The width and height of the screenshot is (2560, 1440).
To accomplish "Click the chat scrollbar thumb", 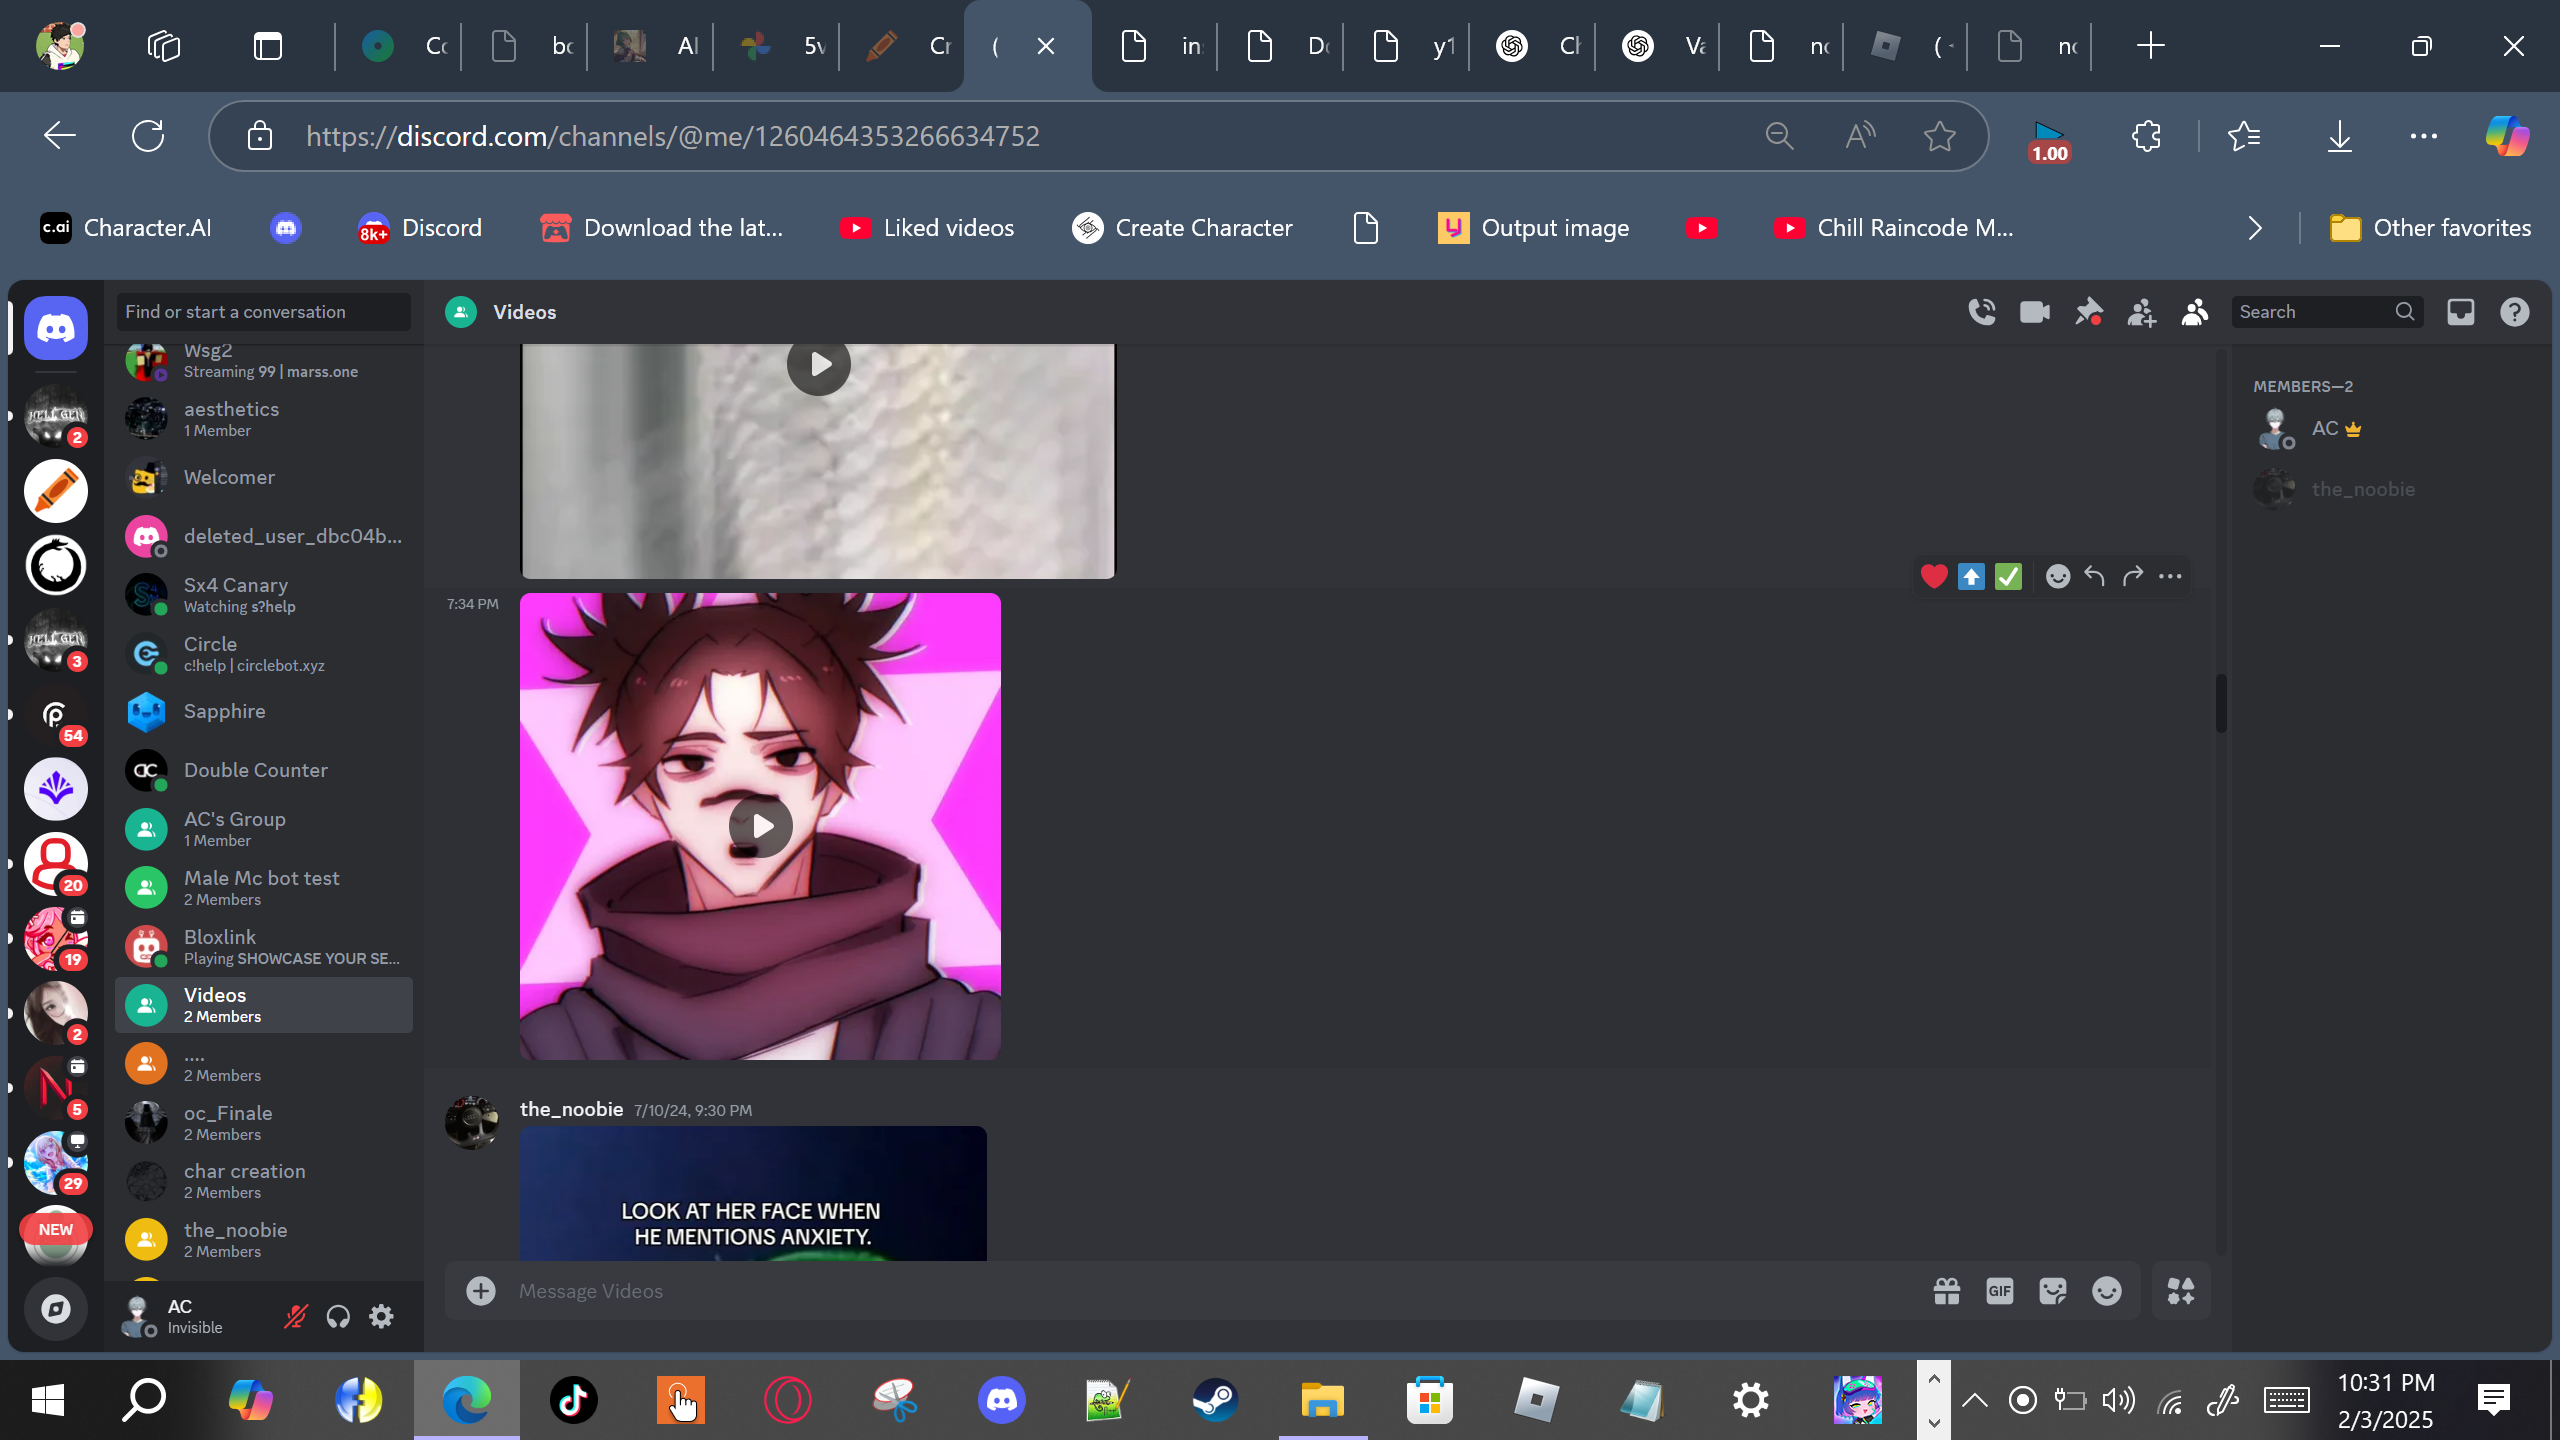I will pyautogui.click(x=2221, y=703).
